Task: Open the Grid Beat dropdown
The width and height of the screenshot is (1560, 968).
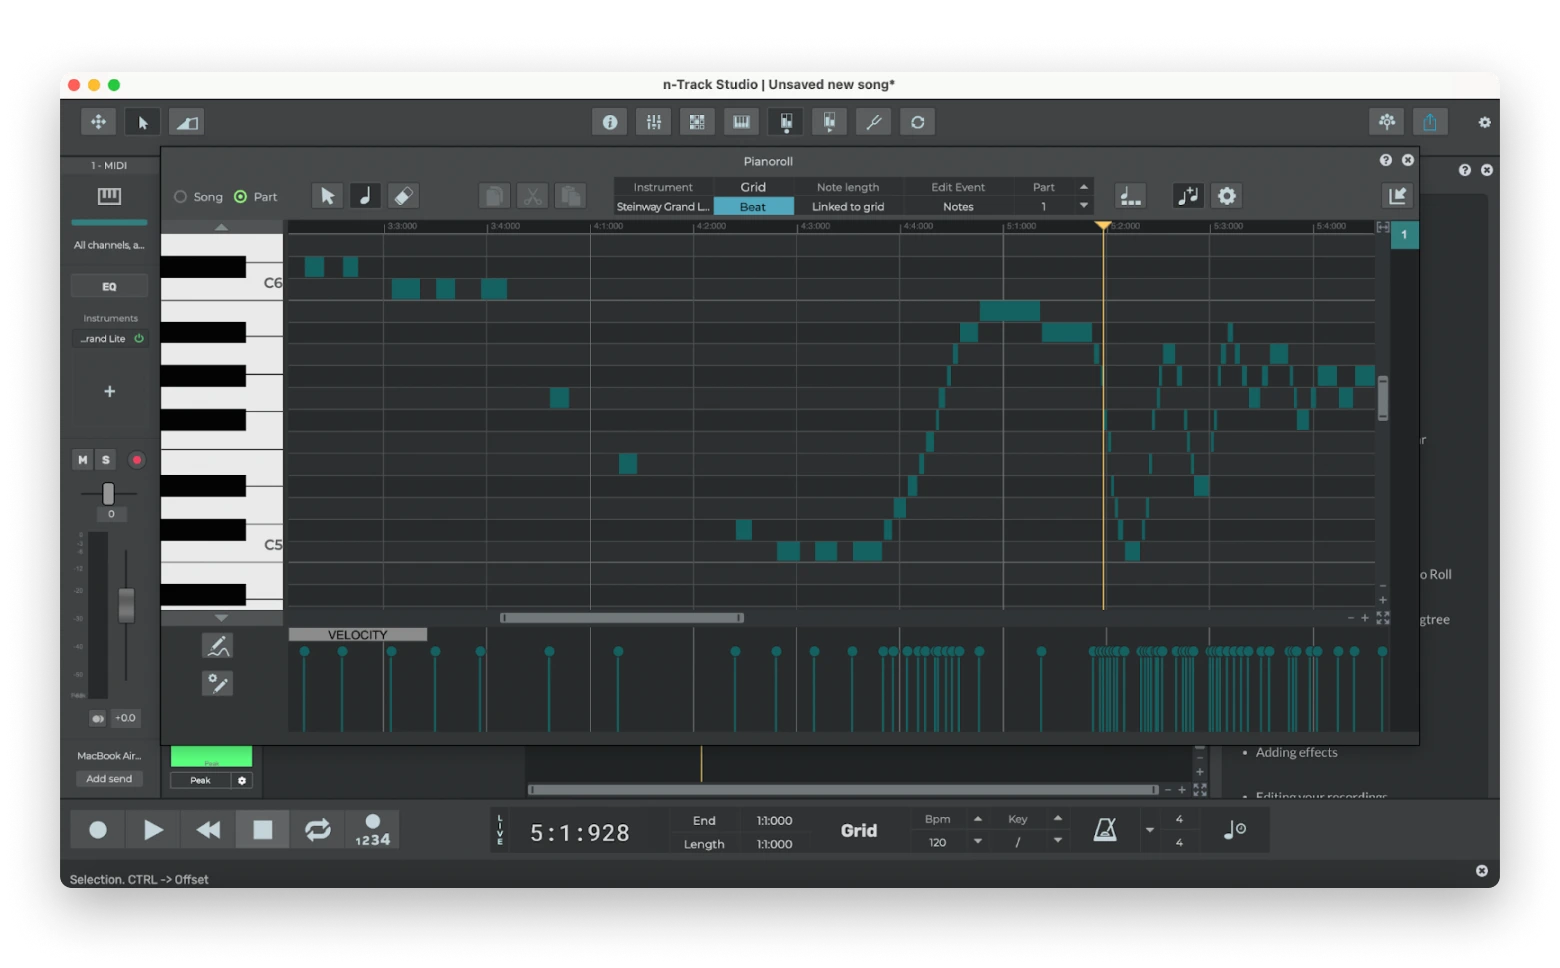Action: (753, 207)
